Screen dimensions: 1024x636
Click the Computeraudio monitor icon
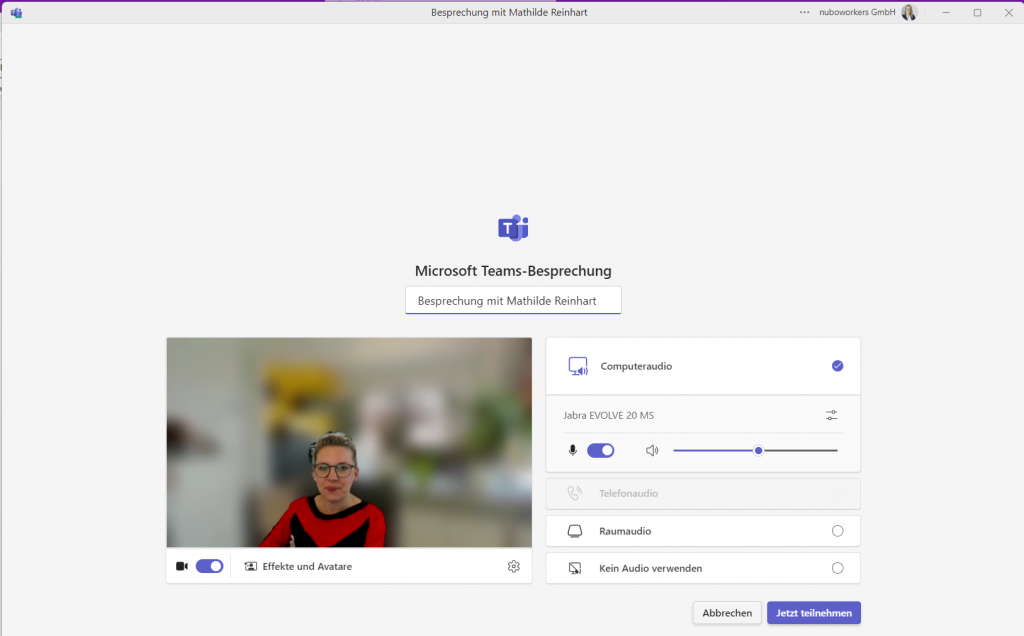pyautogui.click(x=578, y=366)
